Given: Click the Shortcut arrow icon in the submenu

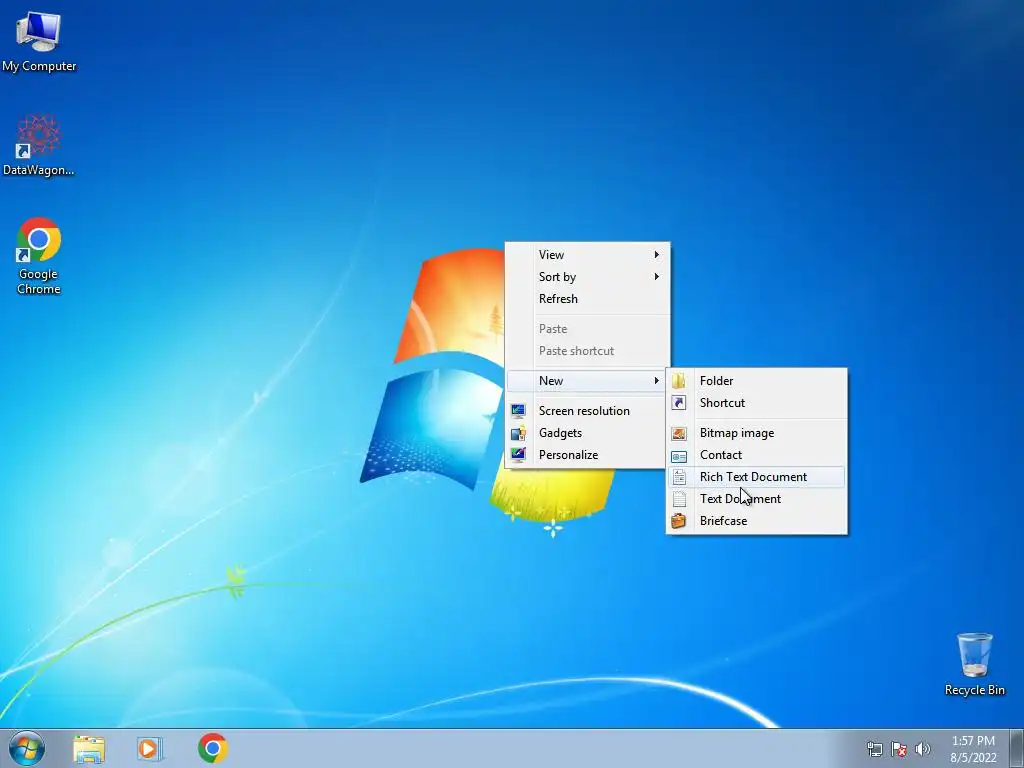Looking at the screenshot, I should click(679, 403).
